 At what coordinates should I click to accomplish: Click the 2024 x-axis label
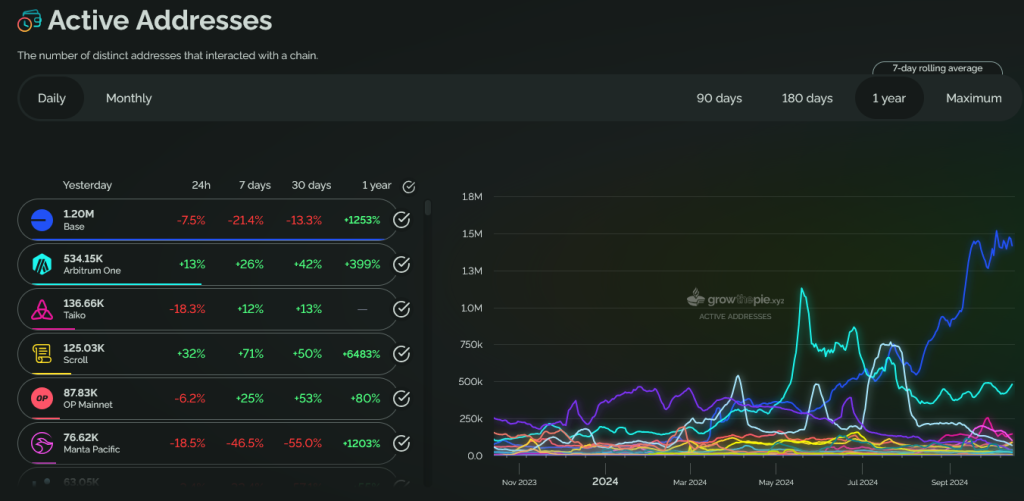pyautogui.click(x=605, y=482)
